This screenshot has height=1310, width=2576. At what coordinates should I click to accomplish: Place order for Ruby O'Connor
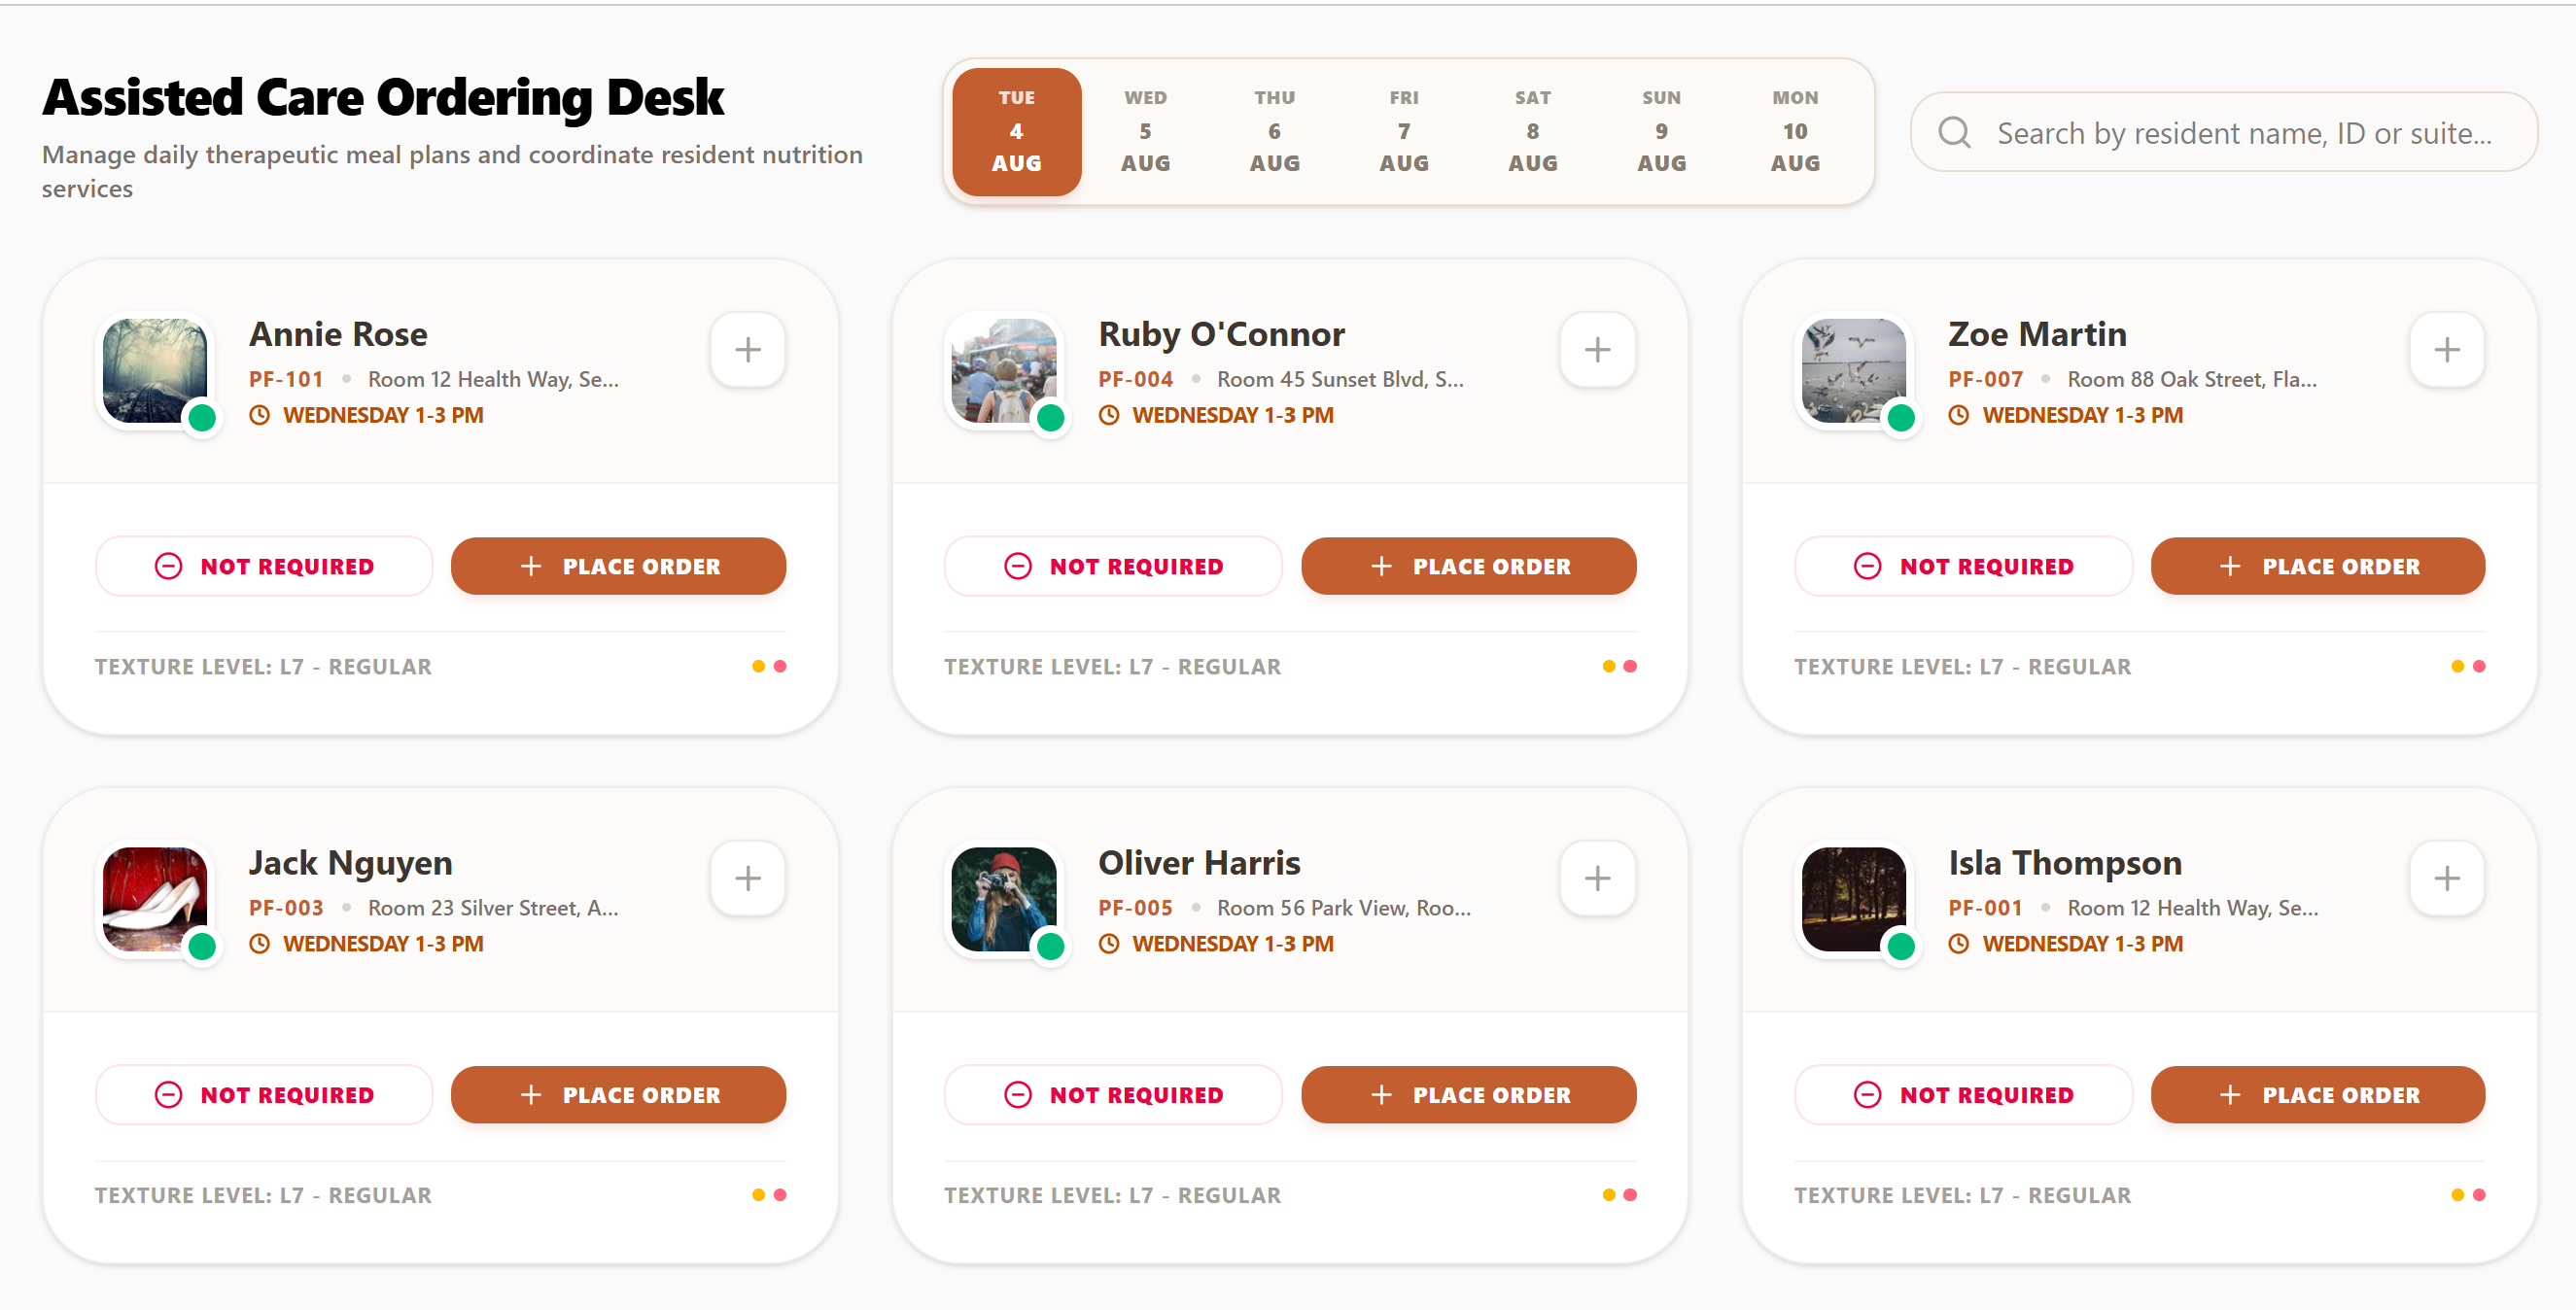(1468, 566)
